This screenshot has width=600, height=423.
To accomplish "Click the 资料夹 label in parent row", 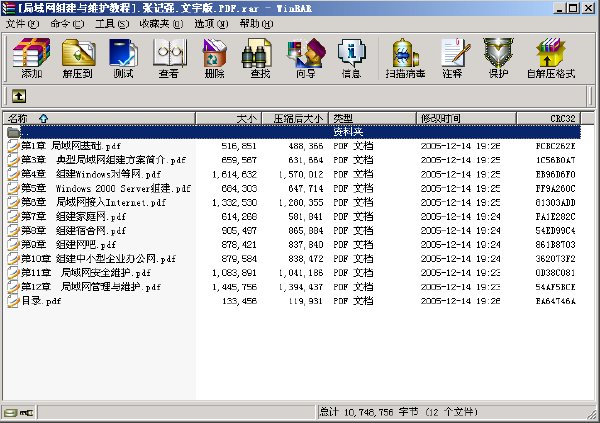I will 348,132.
